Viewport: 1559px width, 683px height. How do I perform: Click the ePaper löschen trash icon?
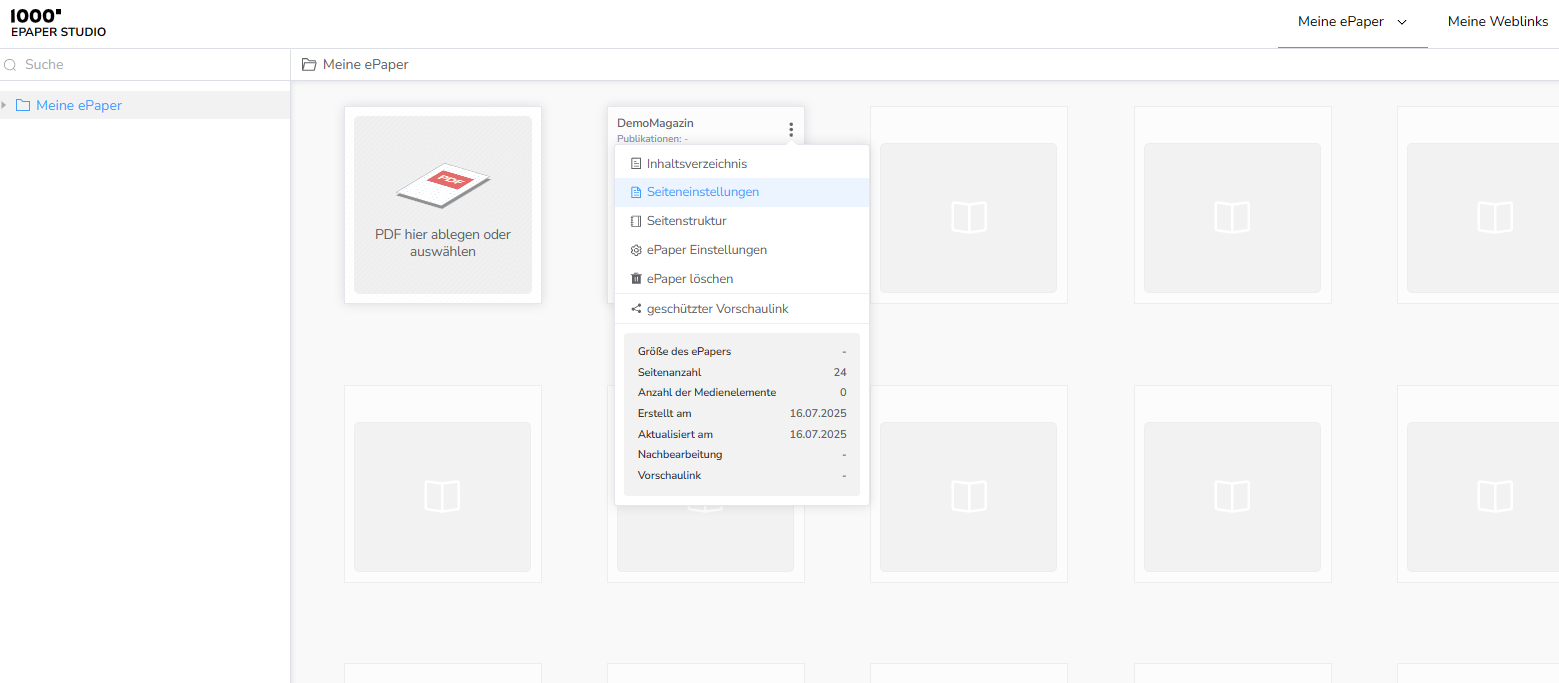pyautogui.click(x=636, y=279)
